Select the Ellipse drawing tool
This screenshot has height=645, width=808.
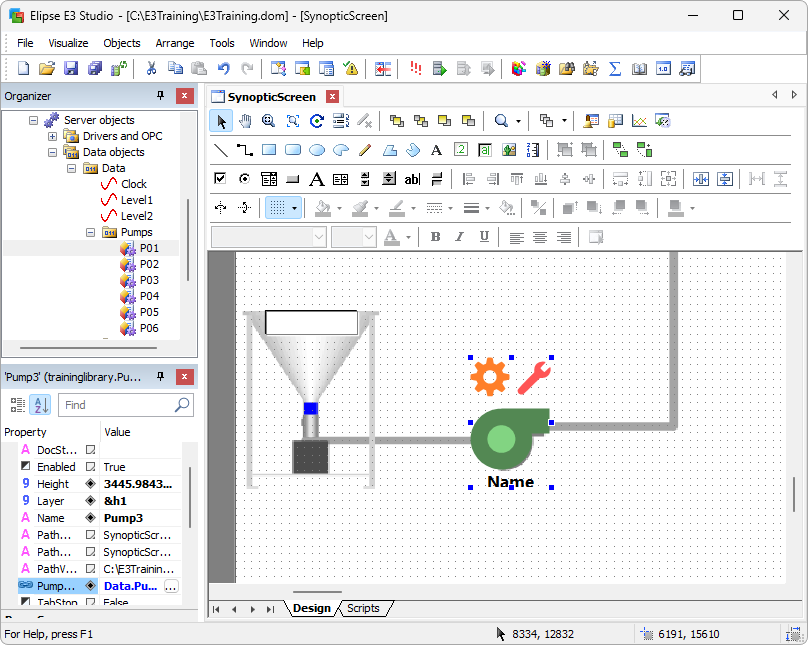317,150
